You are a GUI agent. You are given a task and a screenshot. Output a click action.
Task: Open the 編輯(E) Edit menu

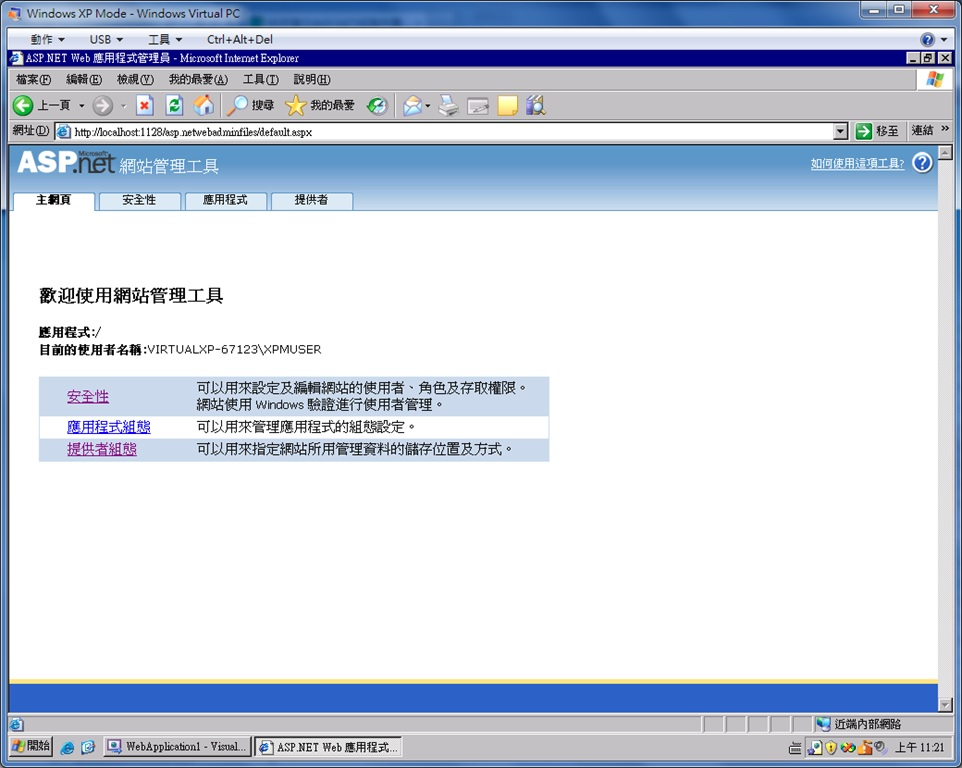(84, 79)
